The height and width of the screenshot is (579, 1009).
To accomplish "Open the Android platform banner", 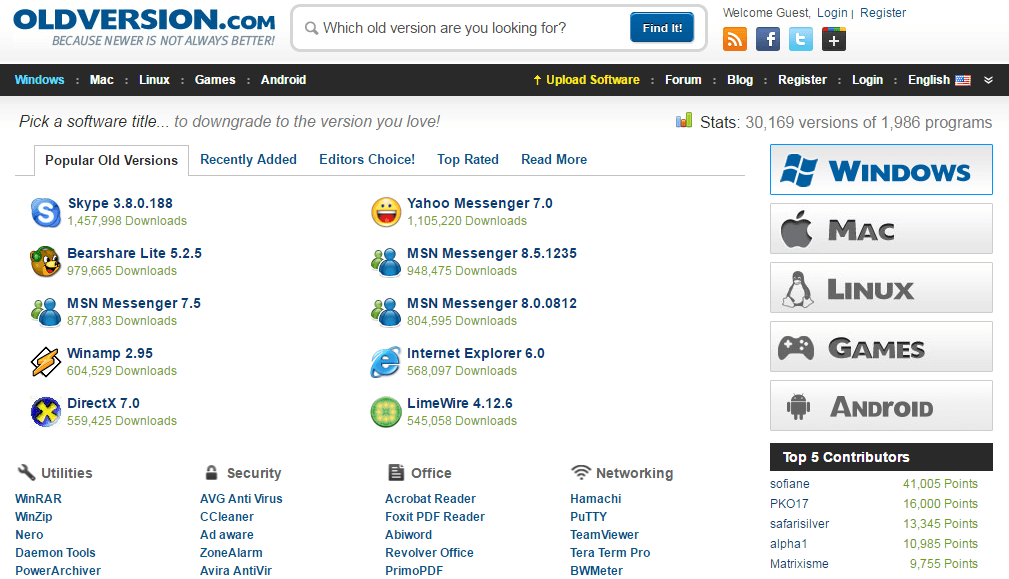I will point(882,405).
